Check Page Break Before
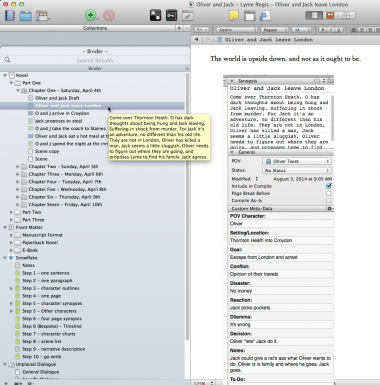The image size is (380, 385). pos(329,193)
